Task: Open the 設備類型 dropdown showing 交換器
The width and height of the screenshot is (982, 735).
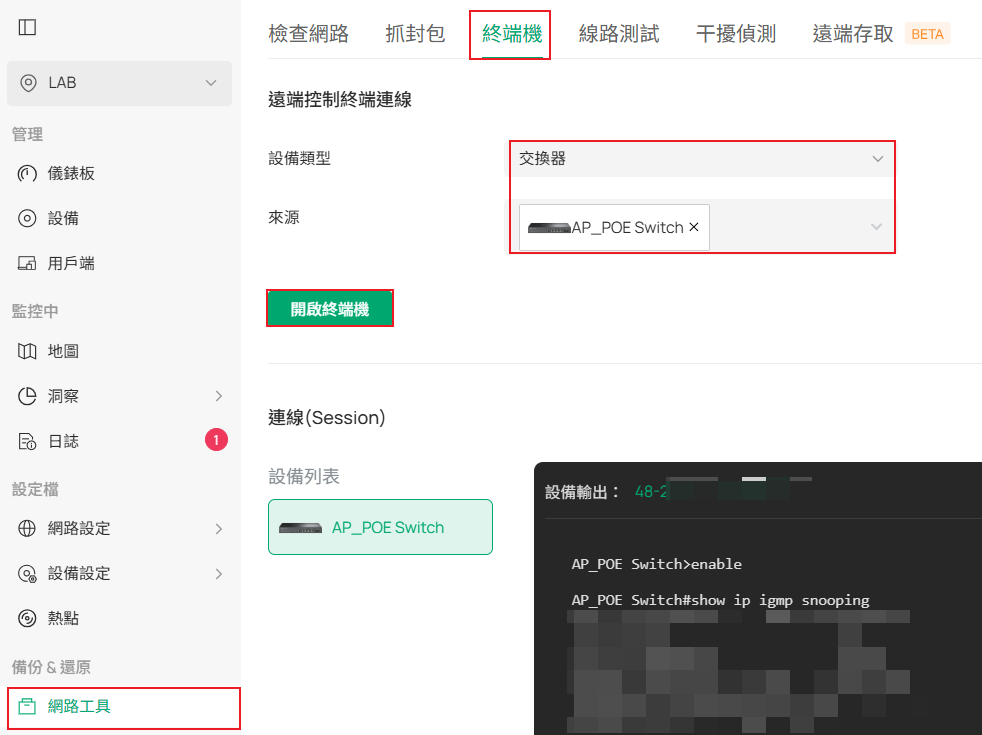Action: 701,158
